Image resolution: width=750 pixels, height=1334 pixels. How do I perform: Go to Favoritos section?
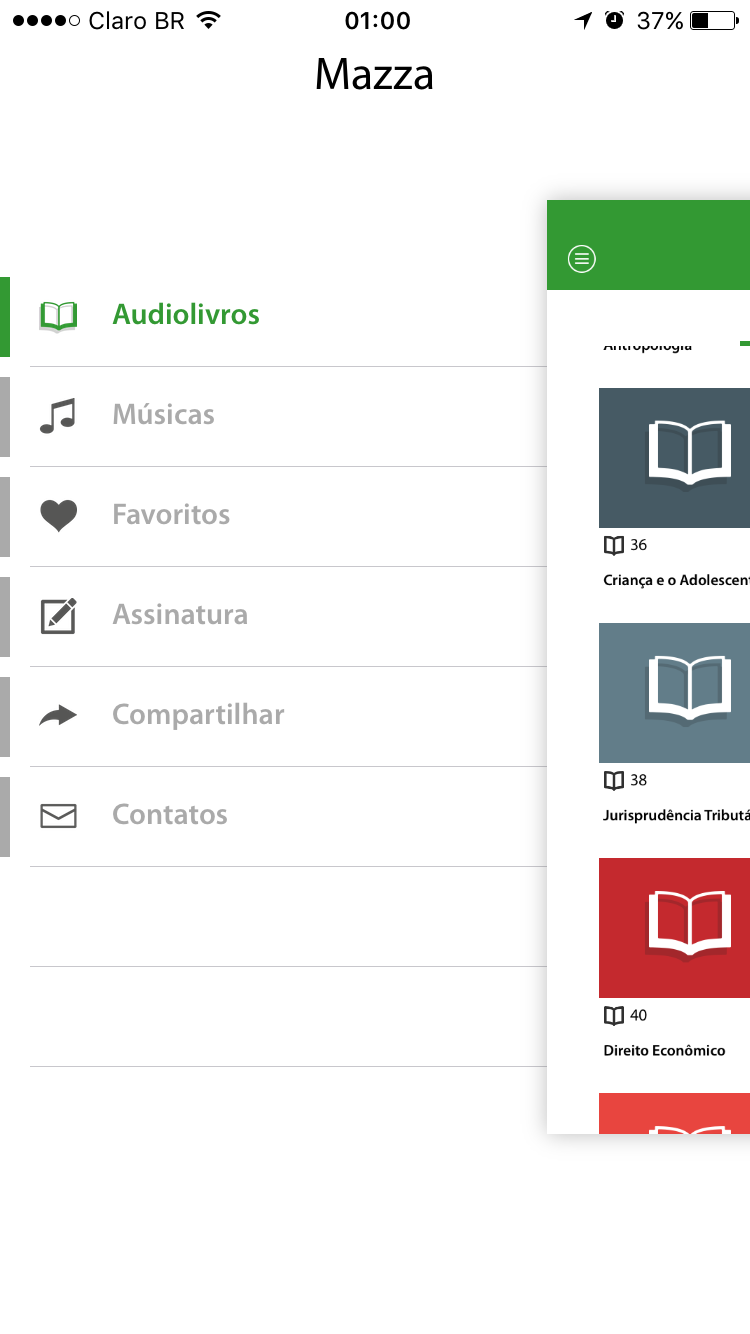171,515
